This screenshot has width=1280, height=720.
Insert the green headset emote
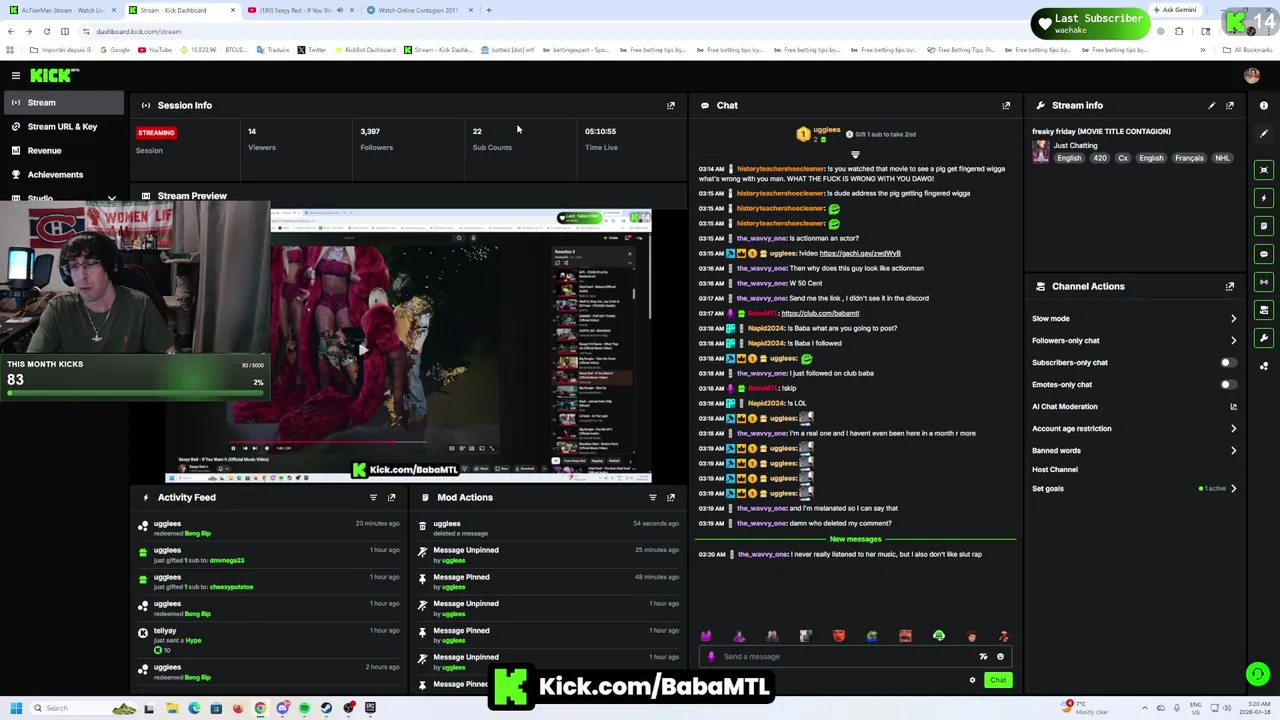pyautogui.click(x=939, y=636)
